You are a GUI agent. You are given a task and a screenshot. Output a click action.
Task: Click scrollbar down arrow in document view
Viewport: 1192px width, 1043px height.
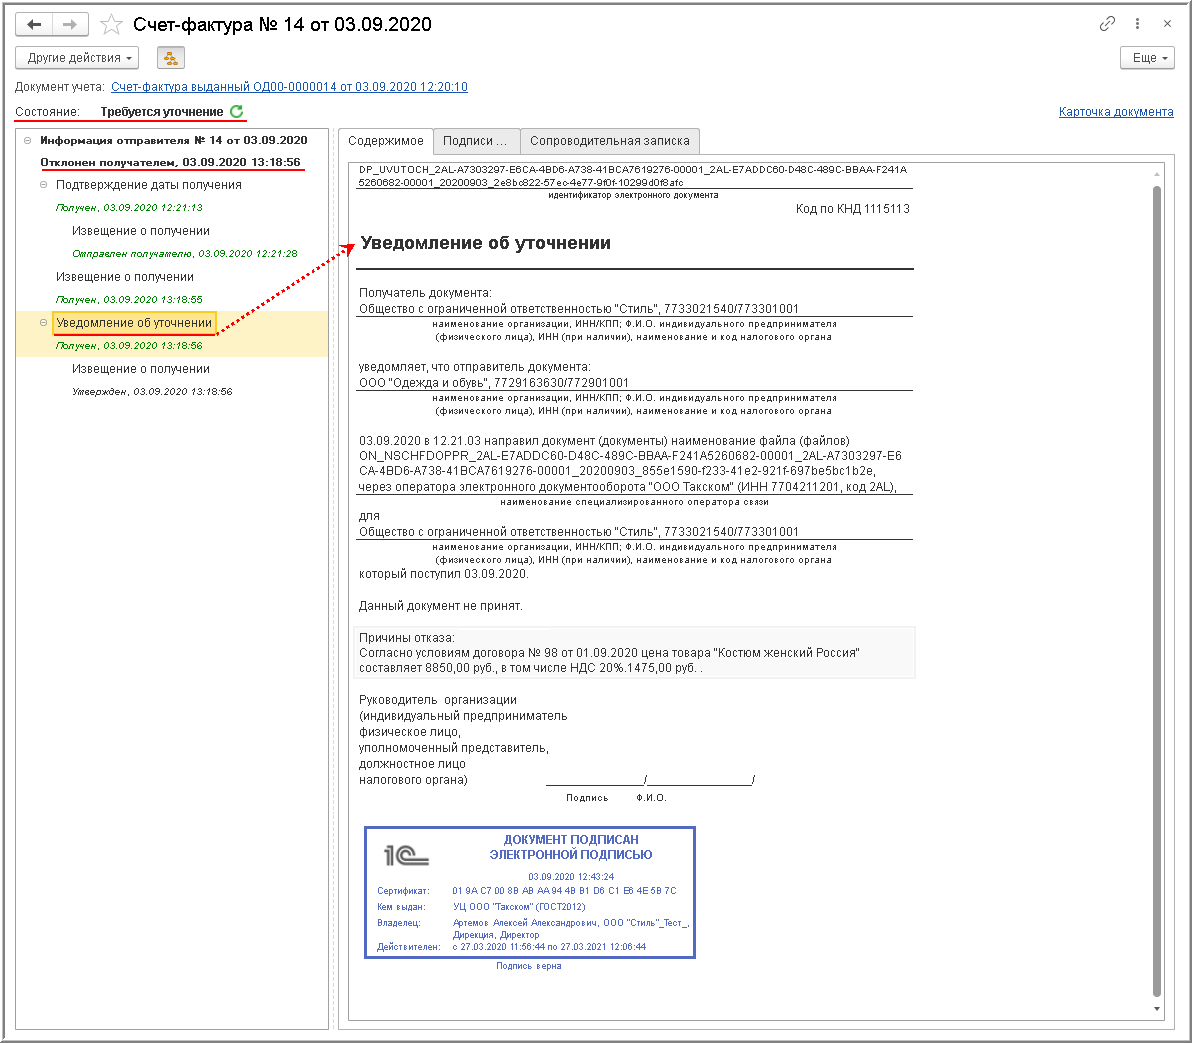pyautogui.click(x=1157, y=1010)
